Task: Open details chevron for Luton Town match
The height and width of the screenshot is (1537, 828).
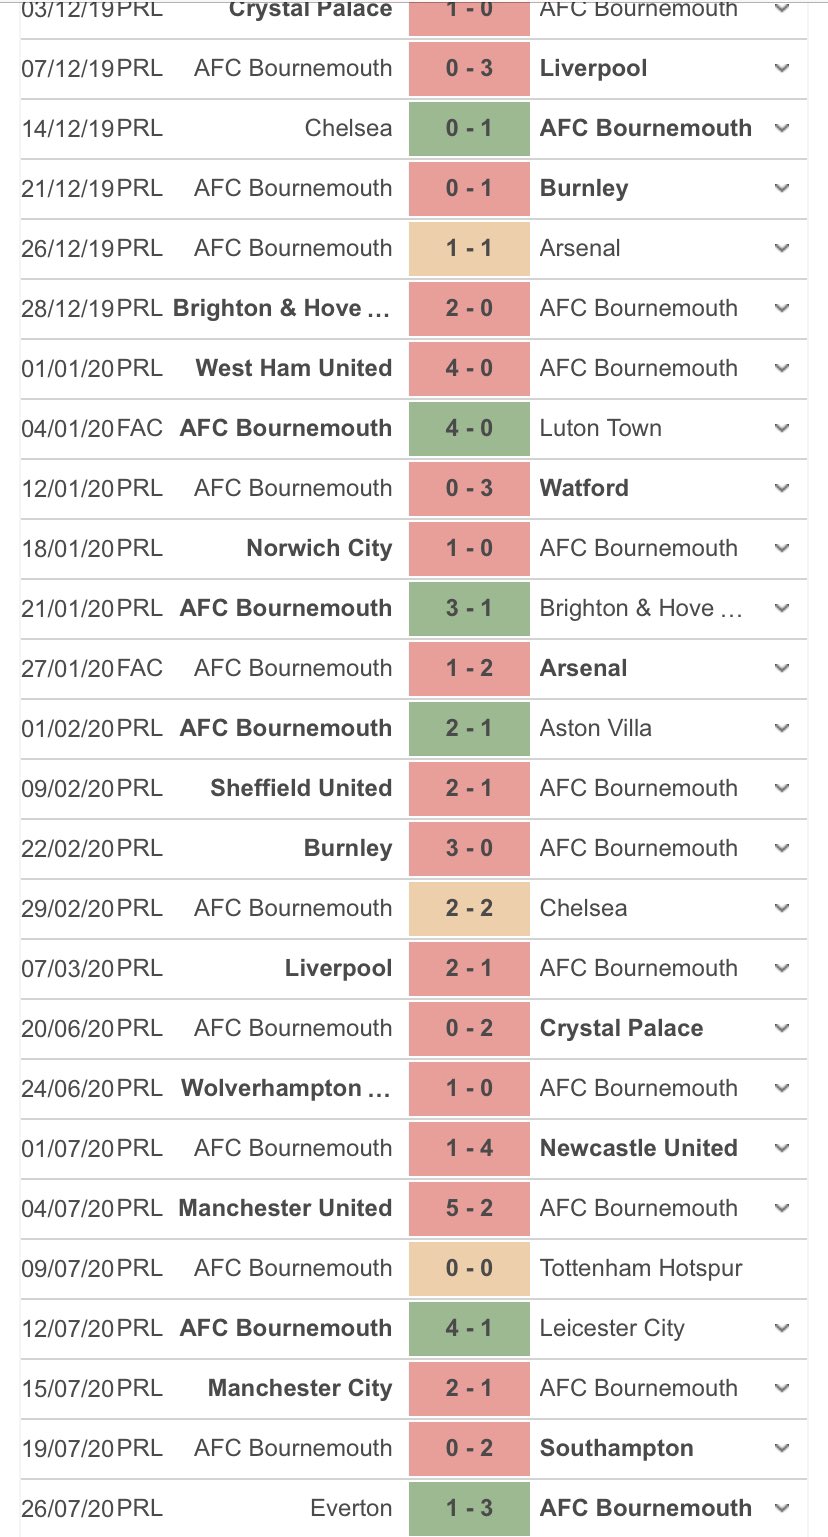Action: click(782, 429)
